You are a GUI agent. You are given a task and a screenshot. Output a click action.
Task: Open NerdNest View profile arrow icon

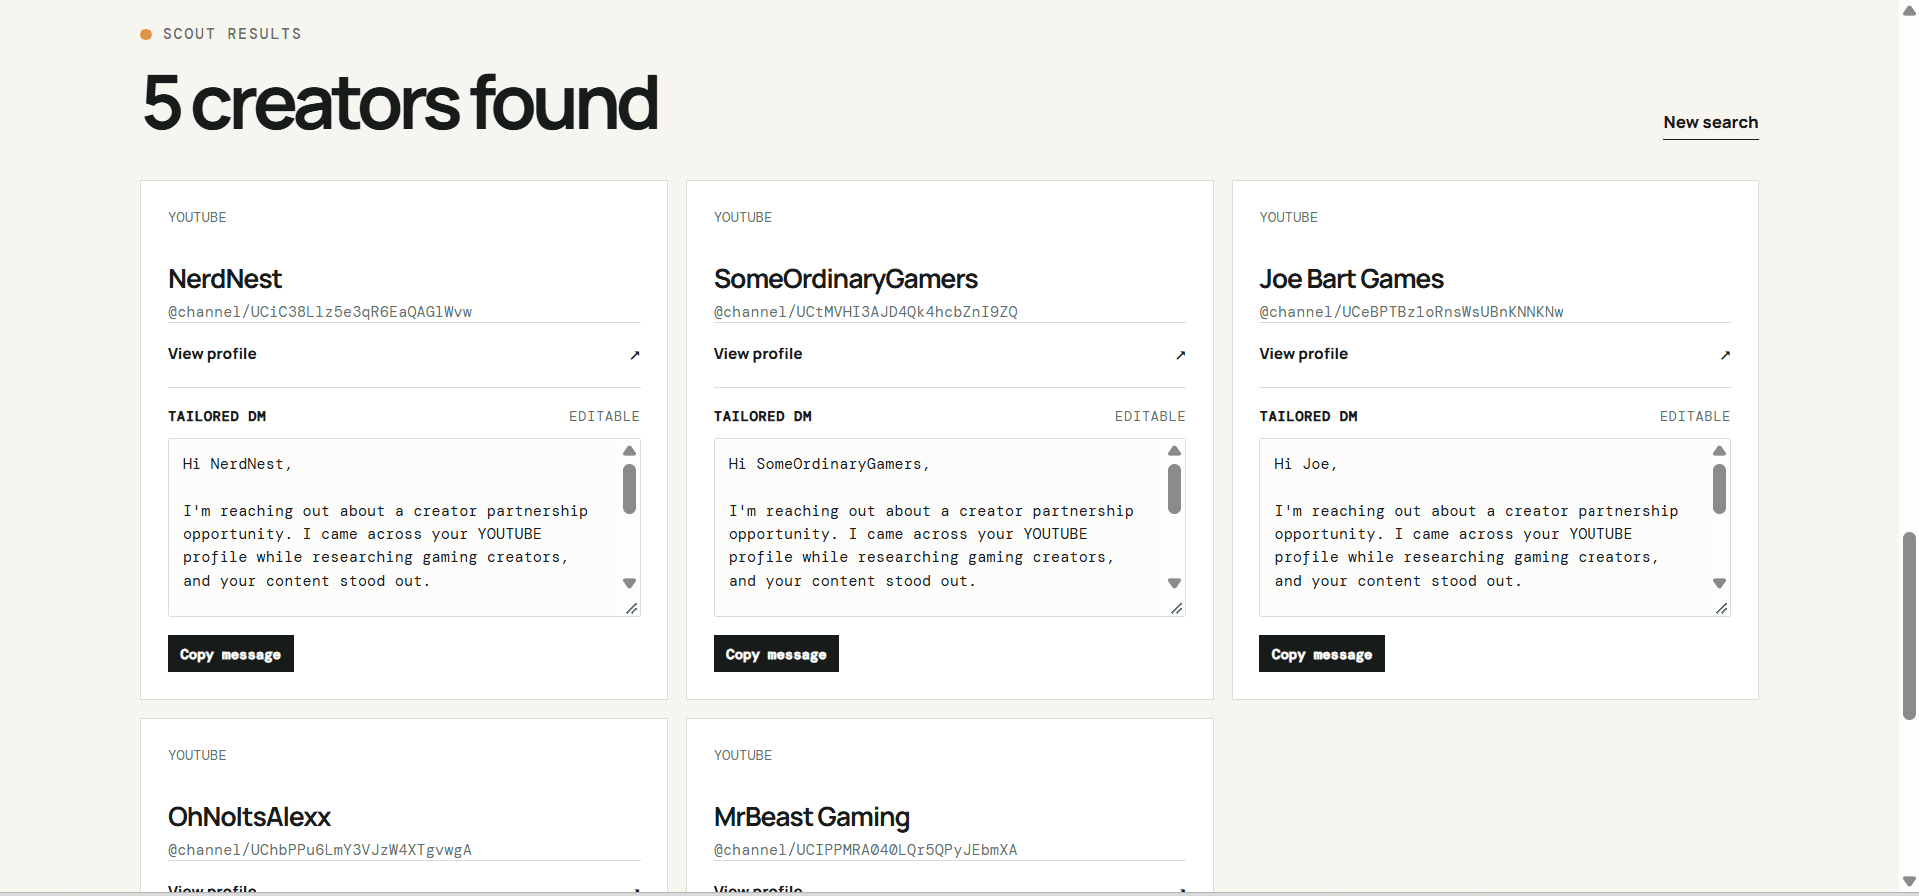[634, 355]
